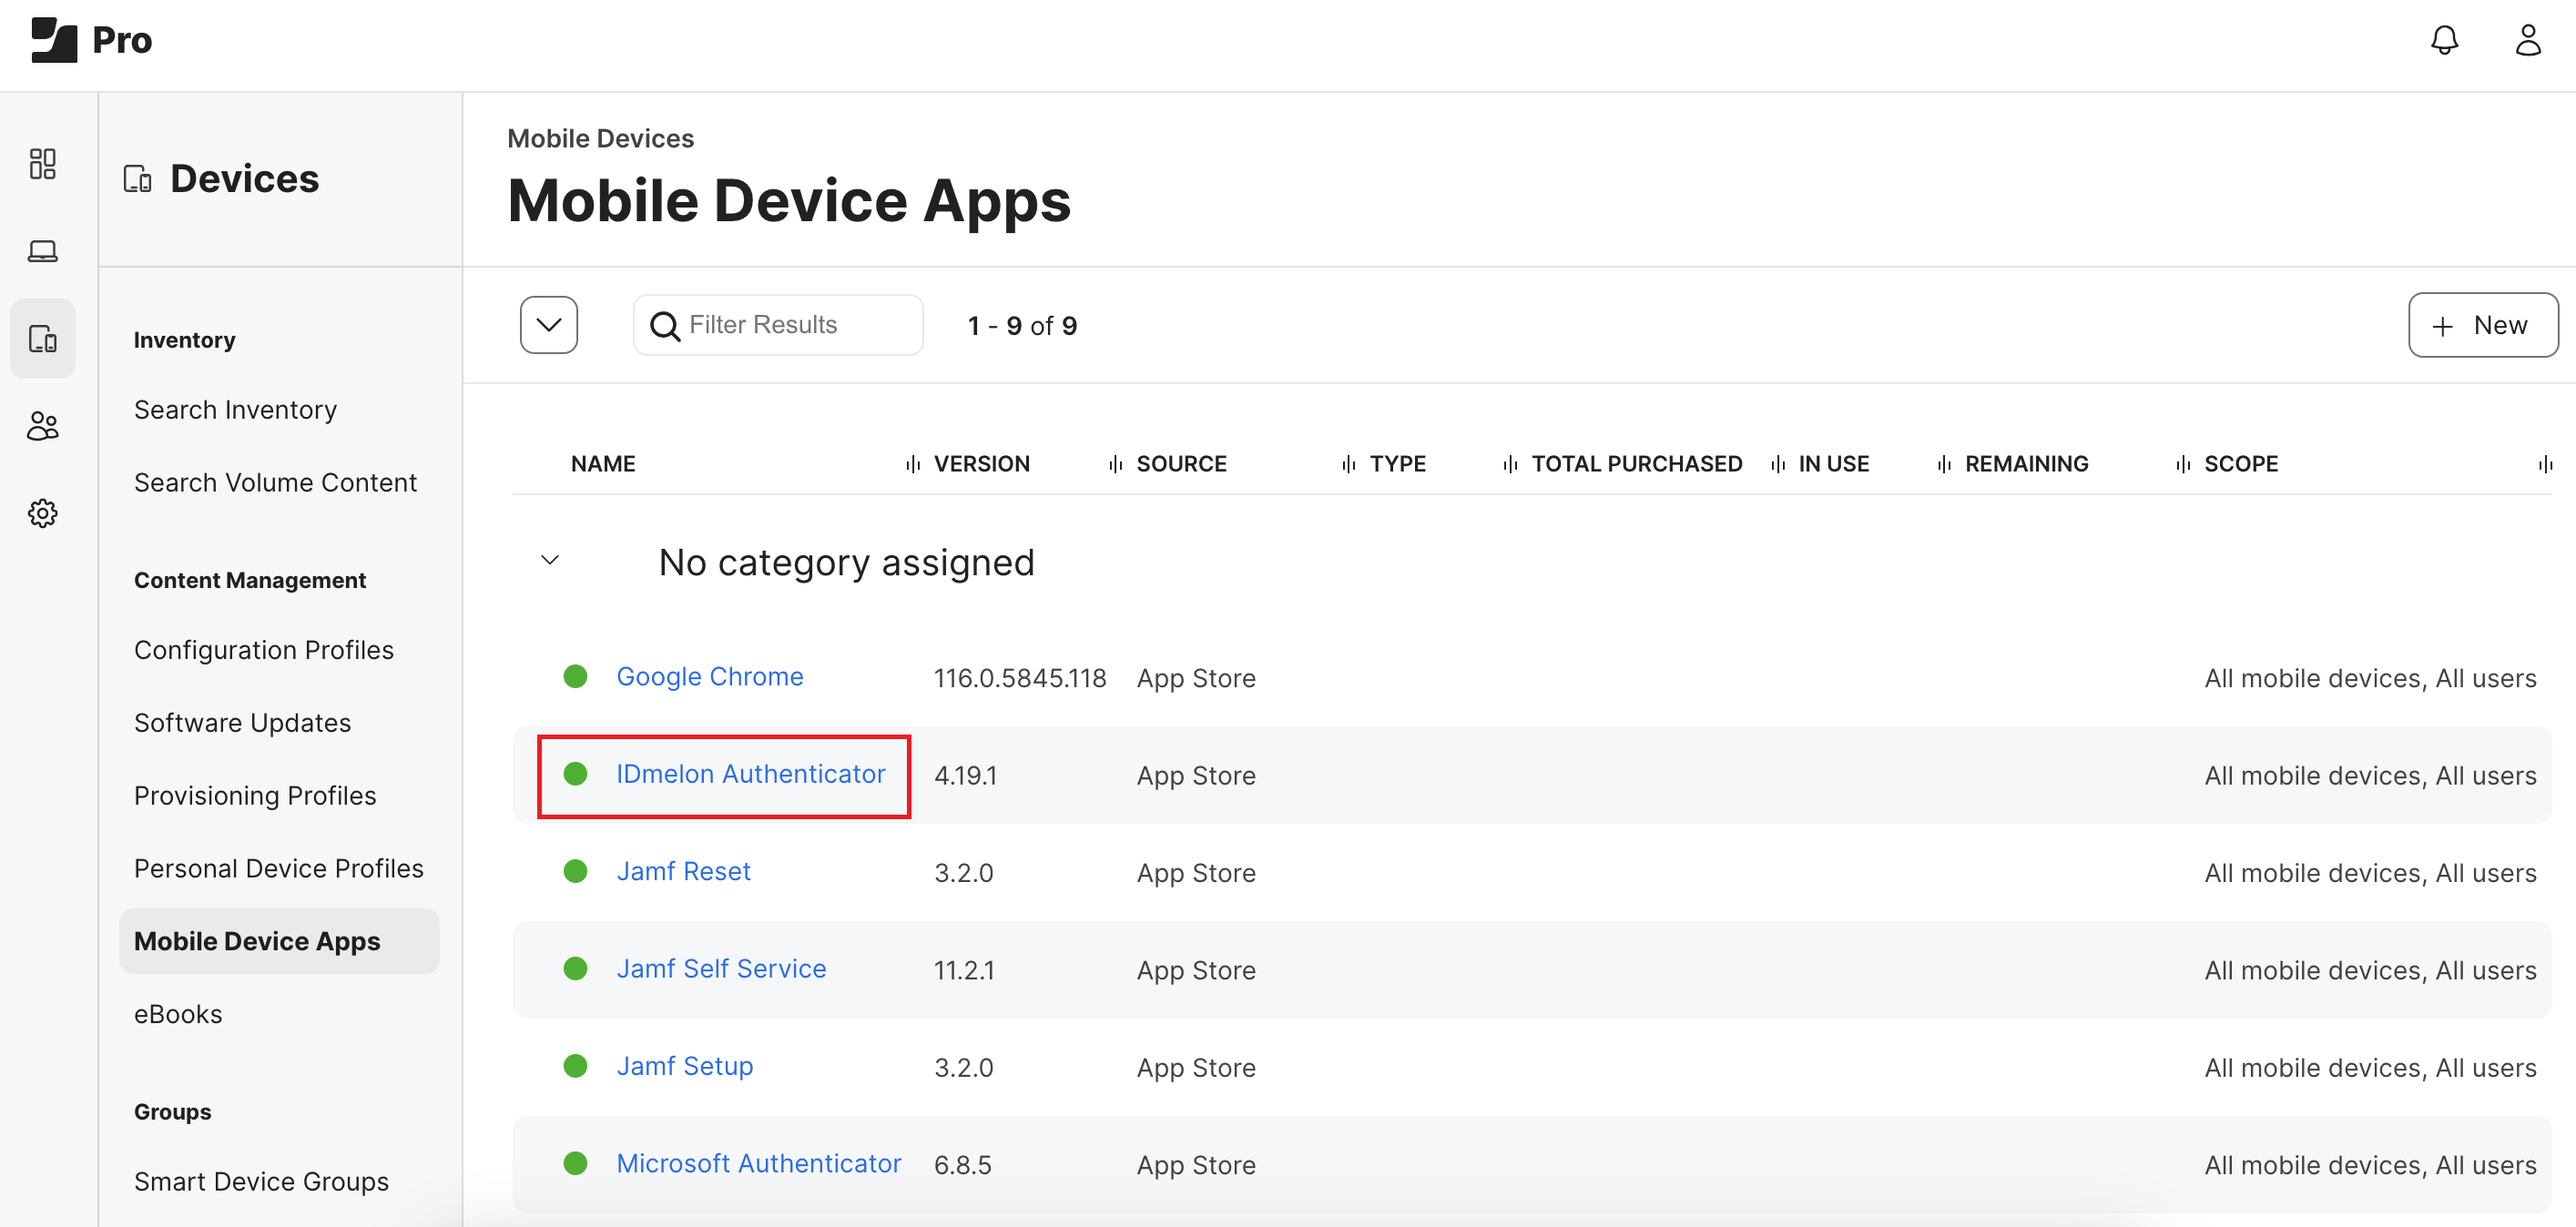The width and height of the screenshot is (2576, 1227).
Task: Click the magnifier icon in Filter Results
Action: pos(664,325)
